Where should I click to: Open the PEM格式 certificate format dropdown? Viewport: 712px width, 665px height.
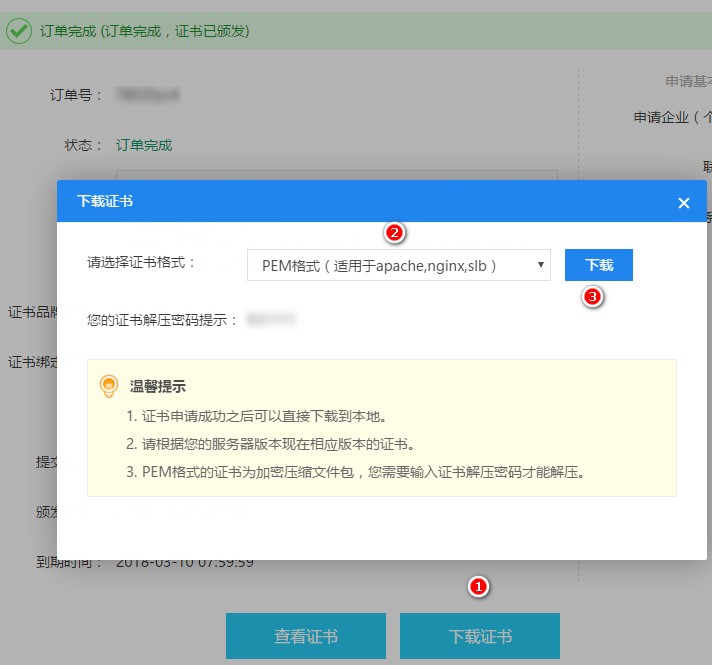tap(398, 265)
